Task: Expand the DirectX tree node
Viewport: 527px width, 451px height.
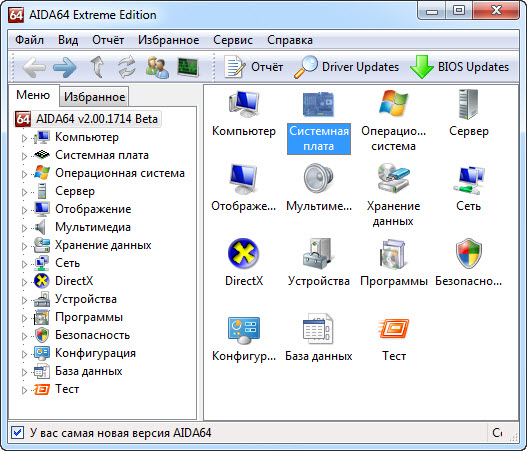Action: (24, 282)
